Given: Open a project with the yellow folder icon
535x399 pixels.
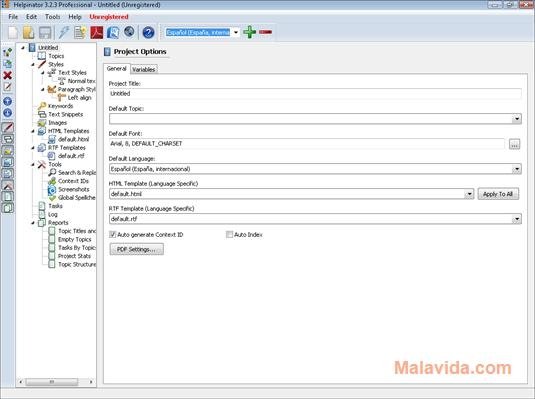Looking at the screenshot, I should pyautogui.click(x=28, y=32).
